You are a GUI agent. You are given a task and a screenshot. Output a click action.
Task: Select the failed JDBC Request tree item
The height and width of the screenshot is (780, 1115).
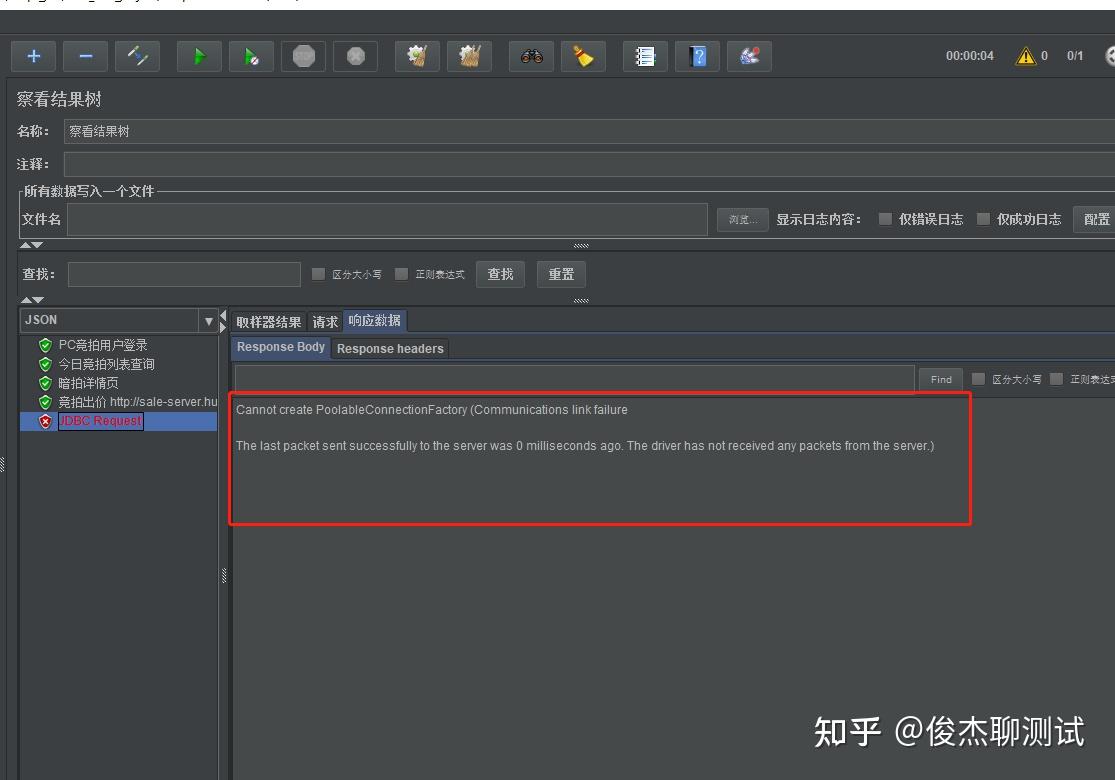click(100, 421)
